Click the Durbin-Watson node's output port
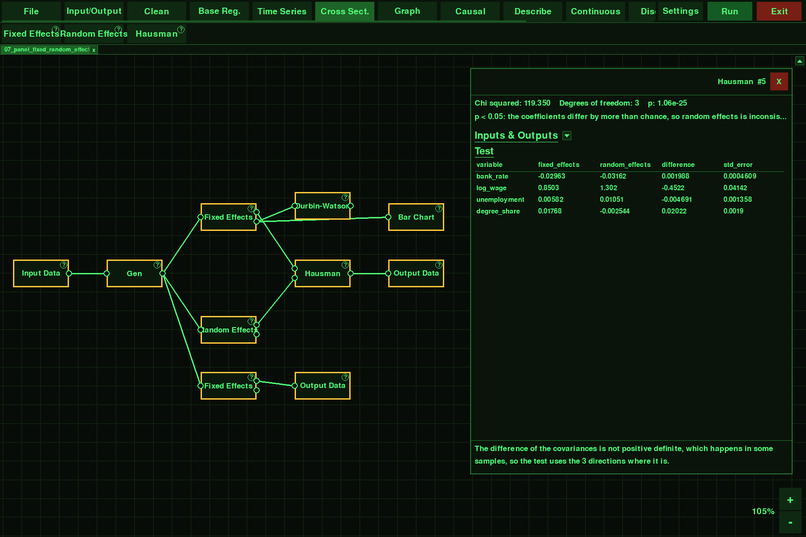 pos(351,206)
